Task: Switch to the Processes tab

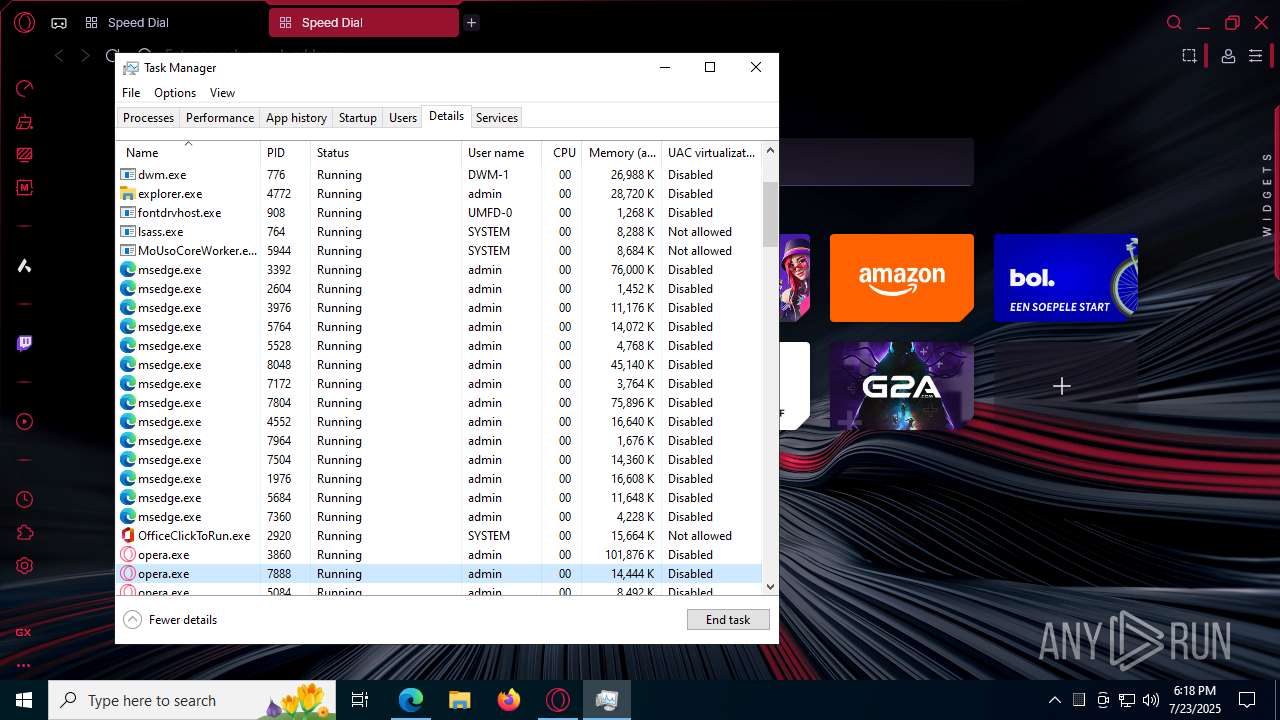Action: [x=149, y=118]
